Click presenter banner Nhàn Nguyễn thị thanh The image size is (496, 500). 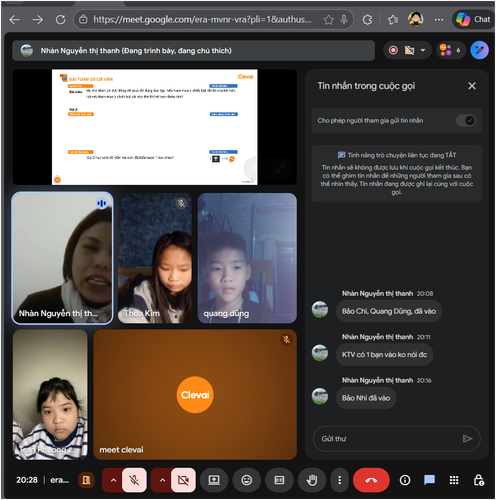point(194,51)
